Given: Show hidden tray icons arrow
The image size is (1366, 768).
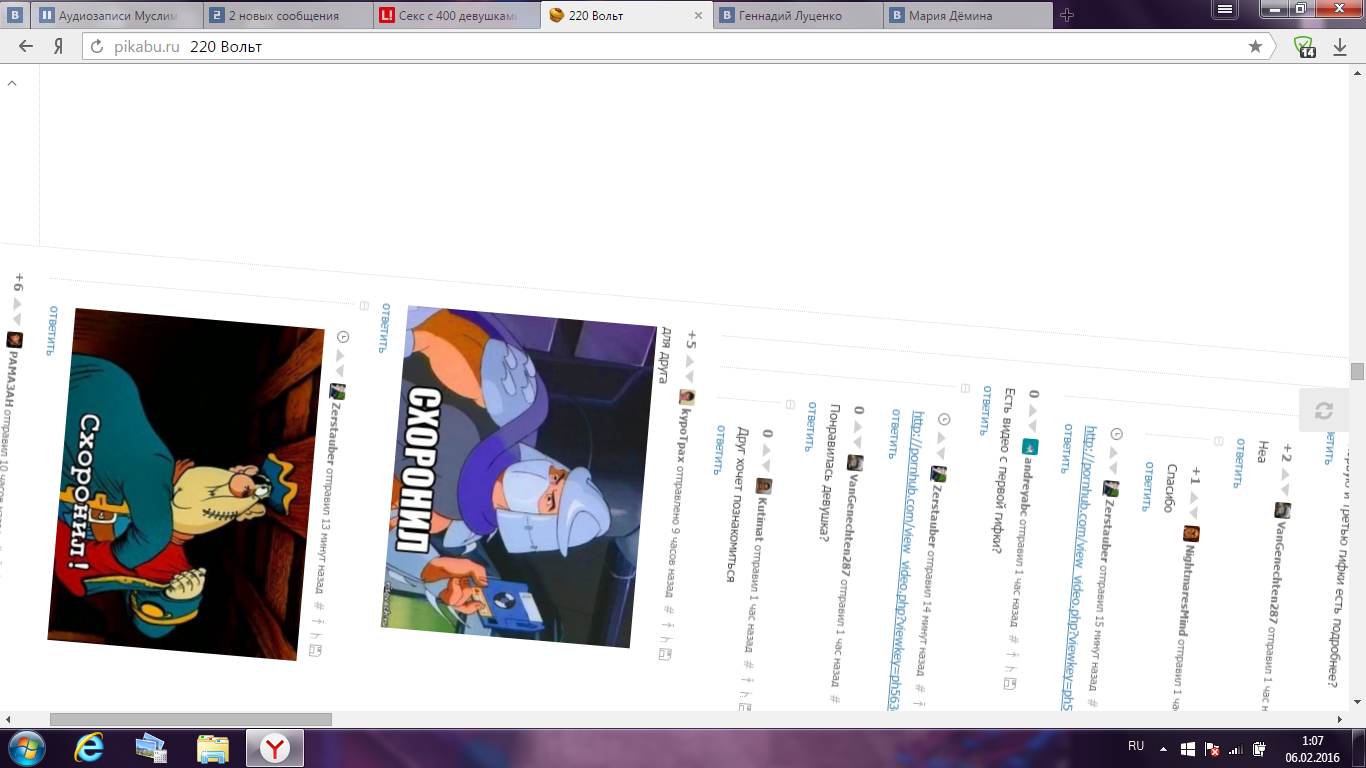Looking at the screenshot, I should 1162,749.
